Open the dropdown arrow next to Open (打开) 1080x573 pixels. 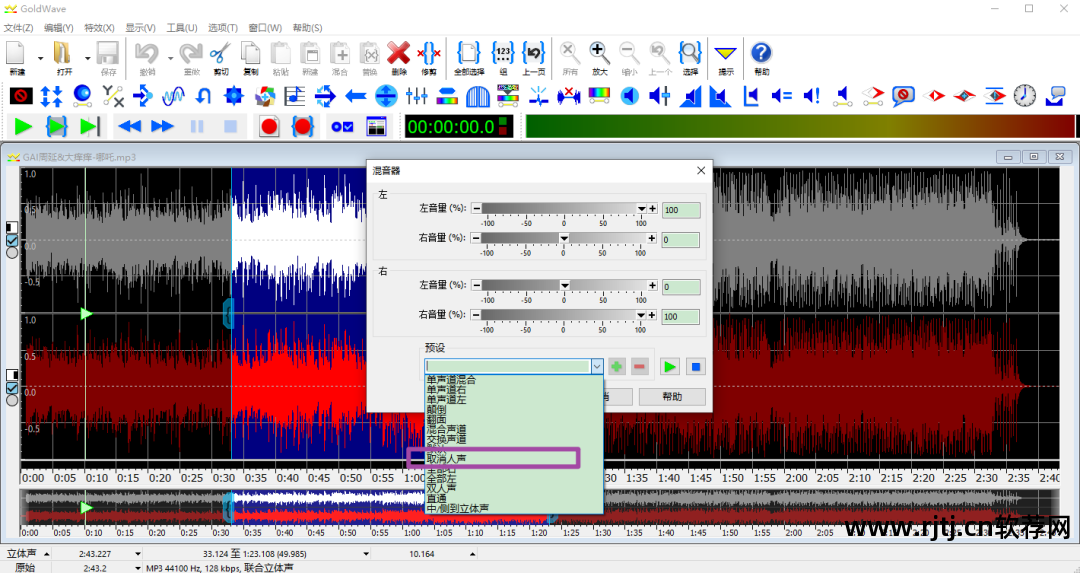pos(87,57)
